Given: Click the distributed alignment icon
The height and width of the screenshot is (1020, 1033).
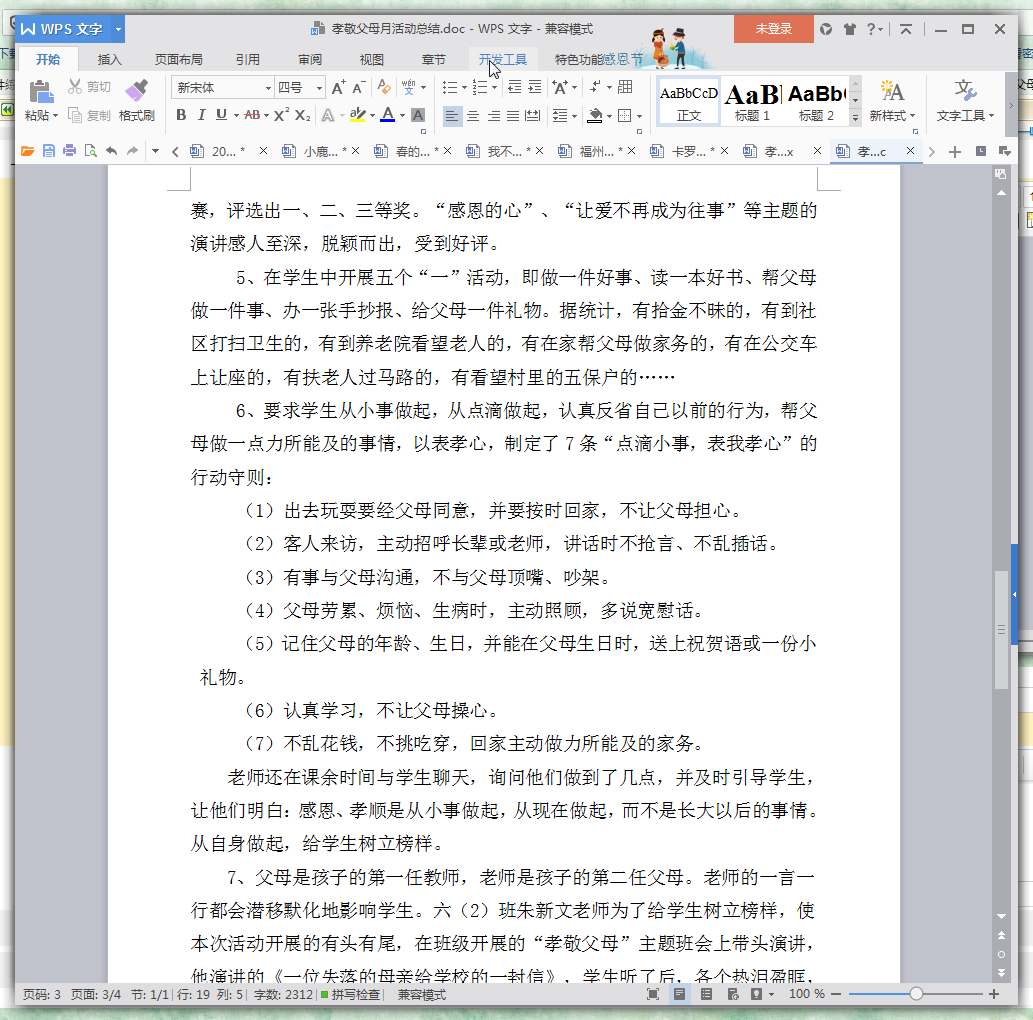Looking at the screenshot, I should click(532, 116).
